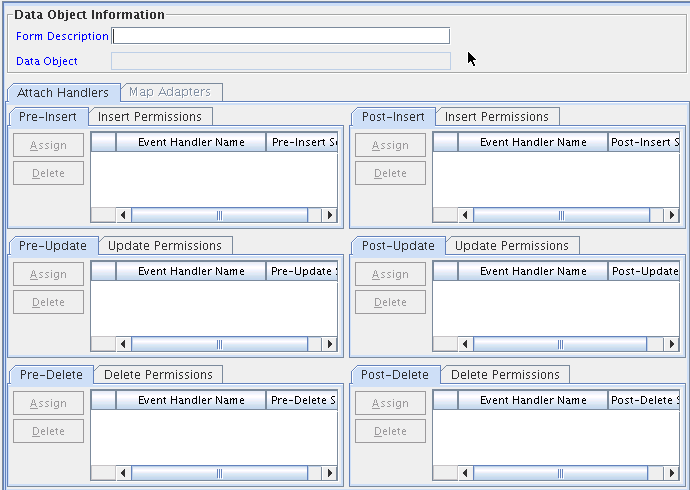Open Insert Permissions tab beside Post-Insert
The image size is (690, 490).
[x=497, y=117]
